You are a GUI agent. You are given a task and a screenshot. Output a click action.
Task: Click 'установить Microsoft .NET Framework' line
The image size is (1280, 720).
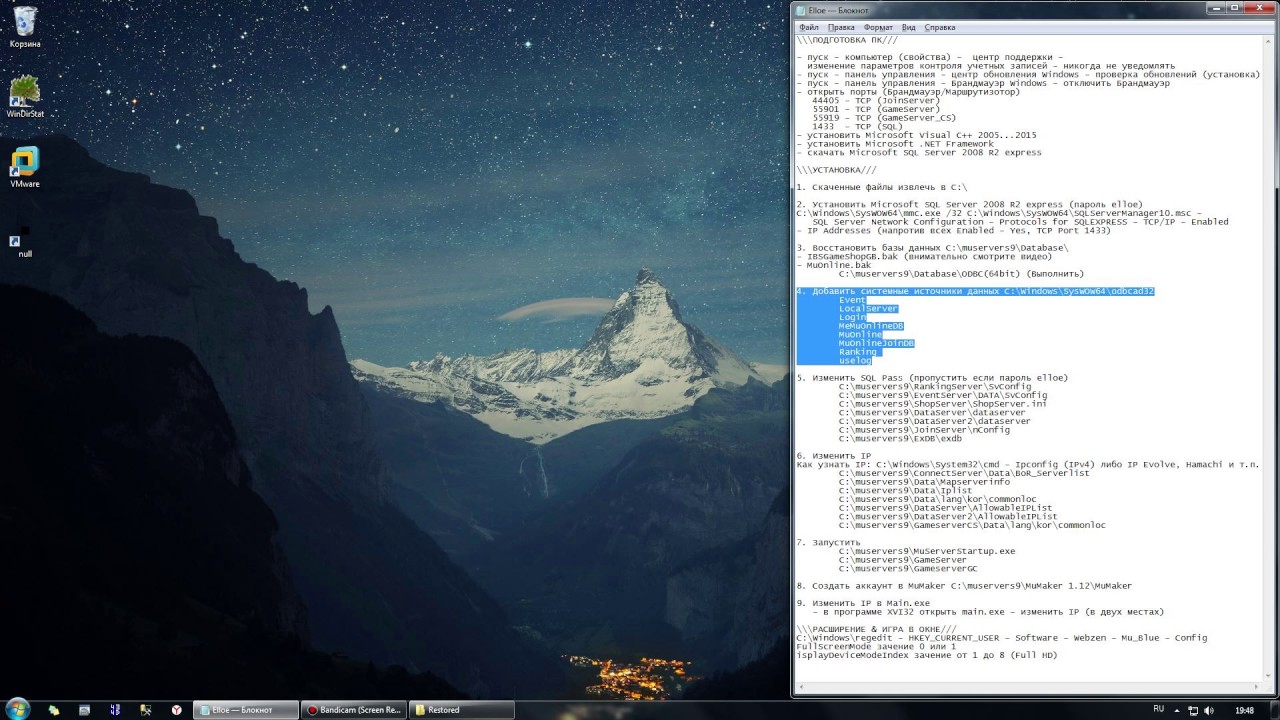[x=895, y=144]
